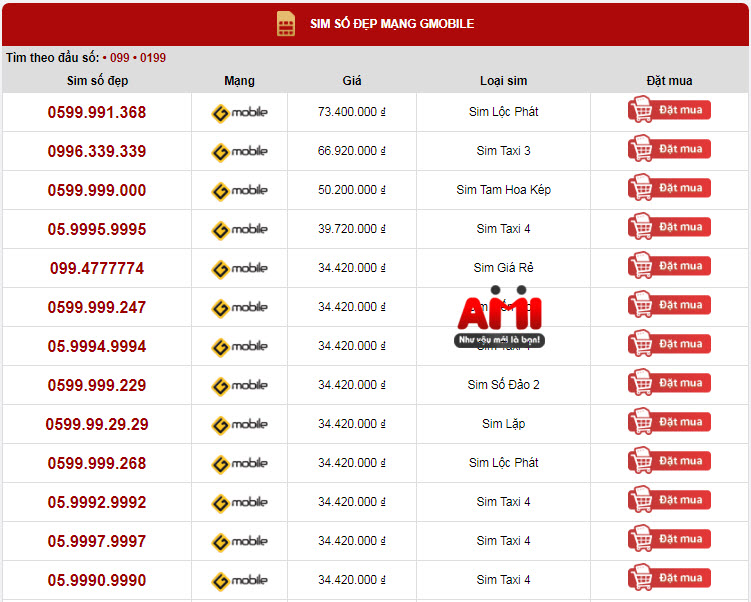Click Đặt mua for 0599.991.368
The height and width of the screenshot is (602, 751).
pyautogui.click(x=669, y=109)
